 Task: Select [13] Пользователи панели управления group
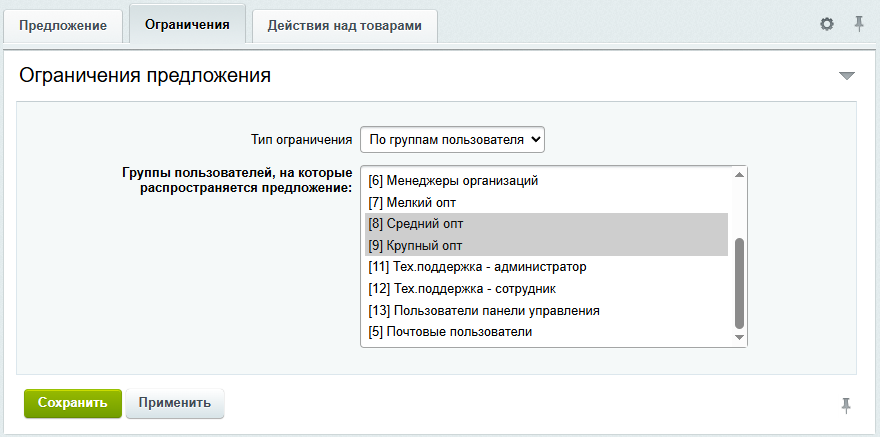tap(547, 310)
